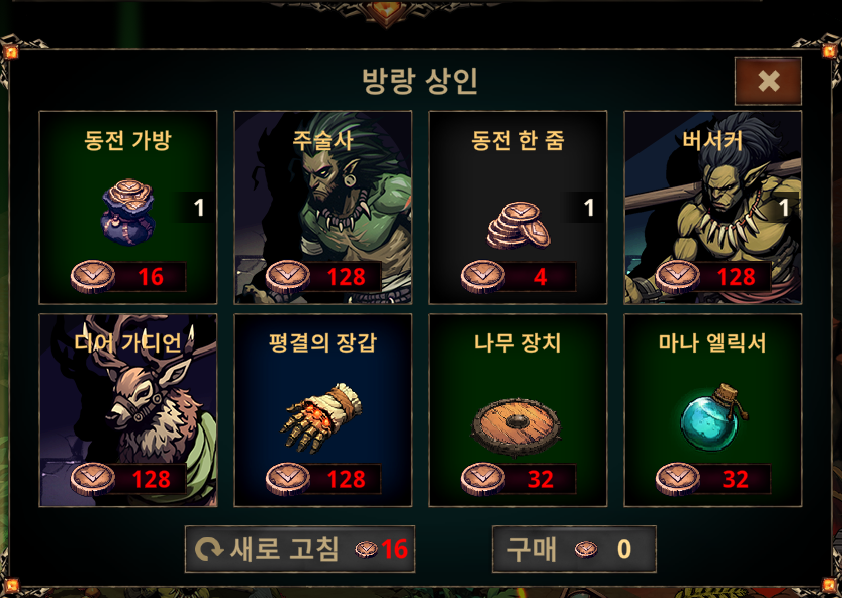Click the 동전 한 줌 coin pile icon

[x=518, y=225]
